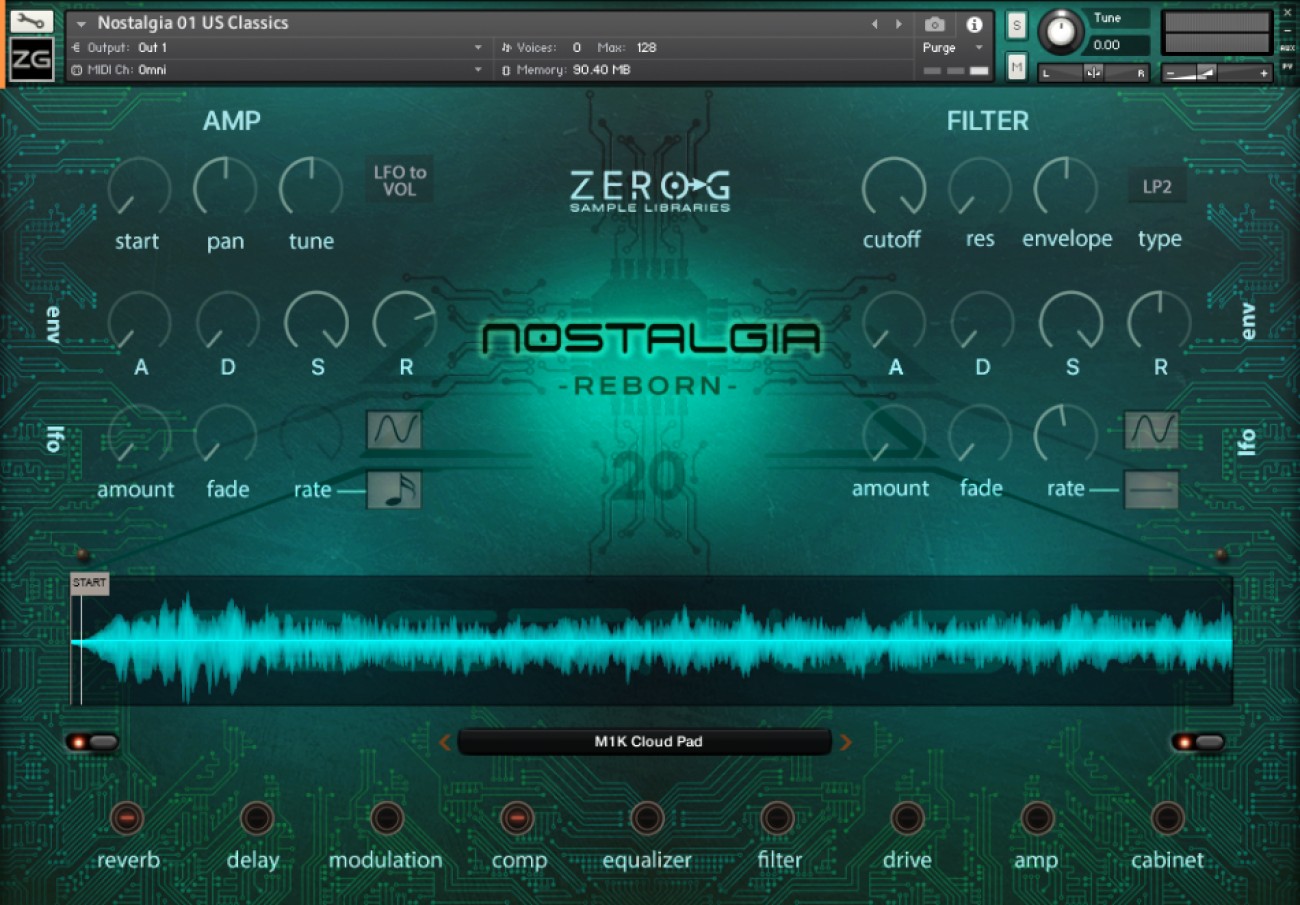Enable the Solo (S) toggle
The width and height of the screenshot is (1300, 905).
tap(1016, 26)
